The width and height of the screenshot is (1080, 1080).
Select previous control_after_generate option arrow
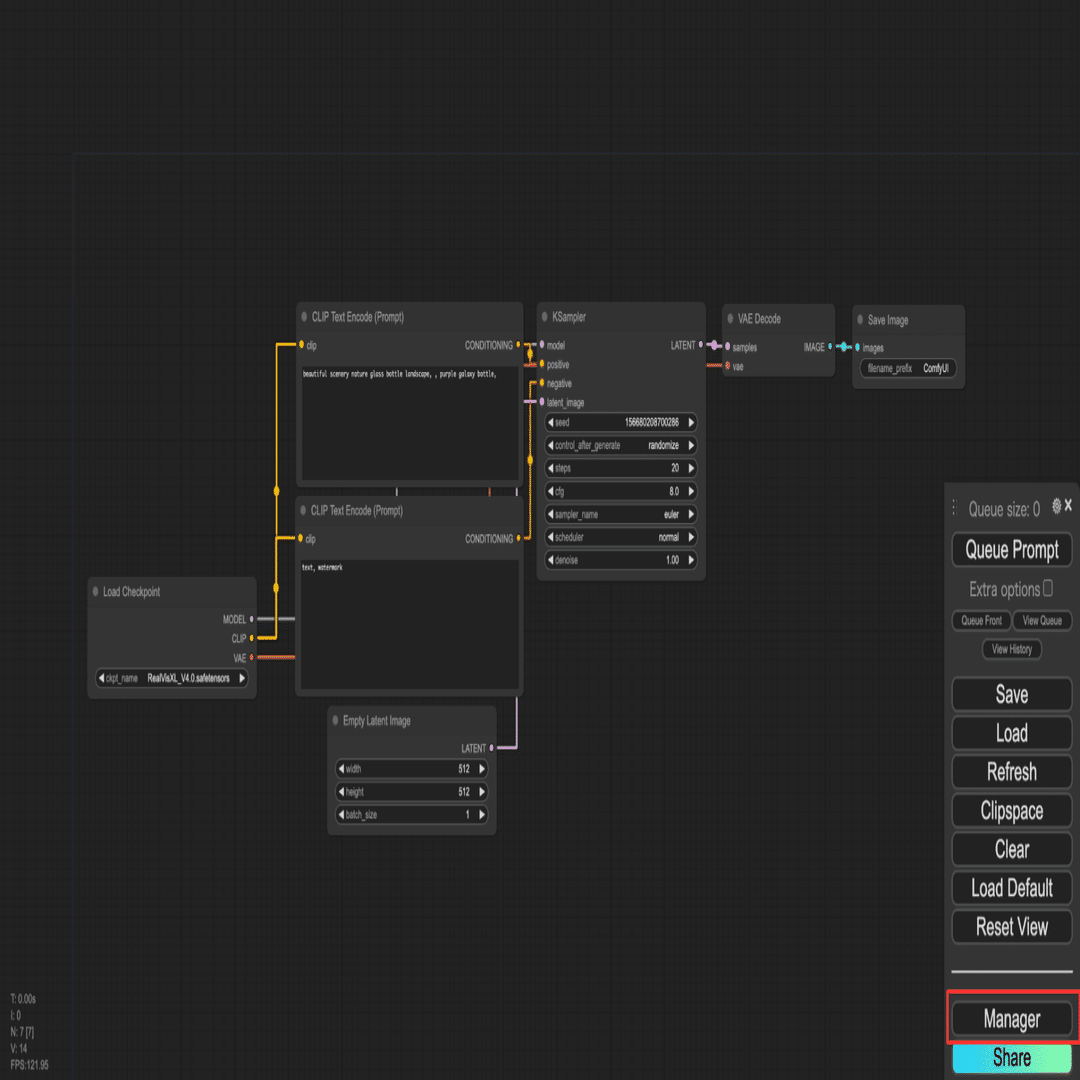tap(550, 445)
